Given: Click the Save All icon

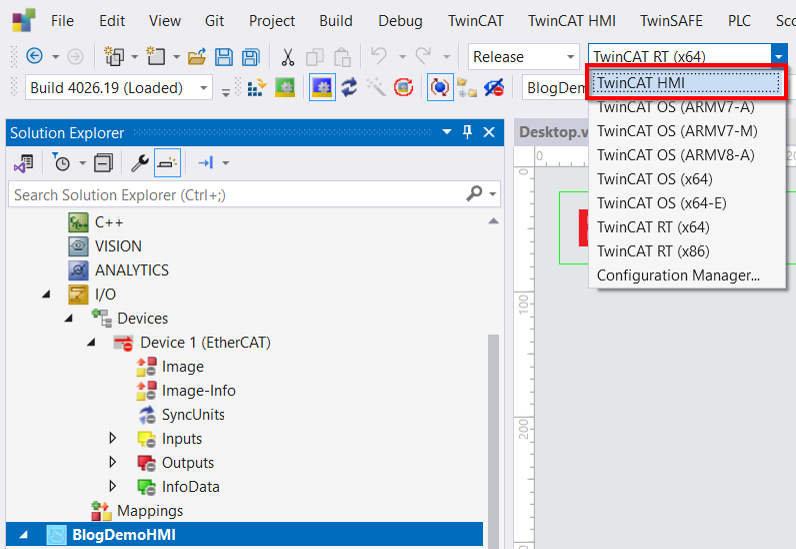Looking at the screenshot, I should coord(251,57).
